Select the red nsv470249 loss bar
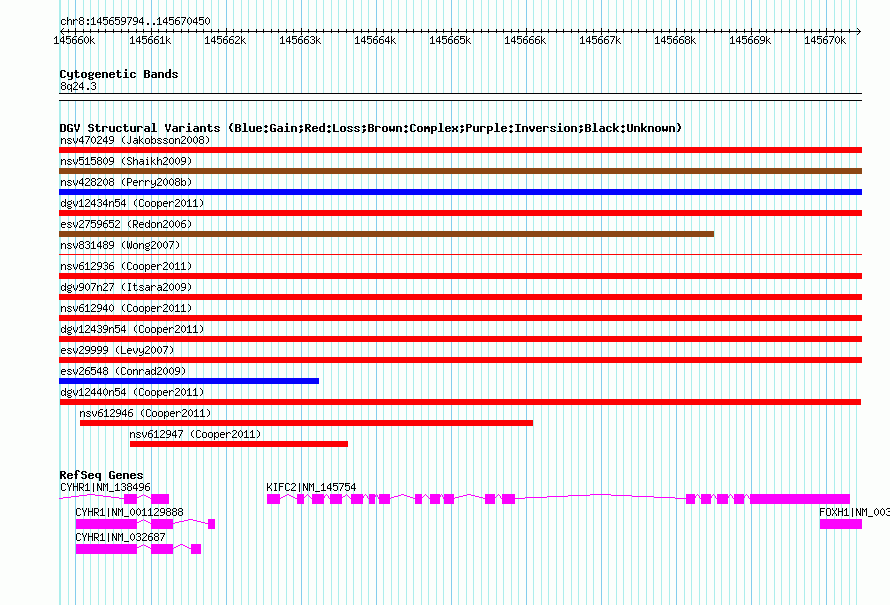This screenshot has height=605, width=890. (460, 150)
